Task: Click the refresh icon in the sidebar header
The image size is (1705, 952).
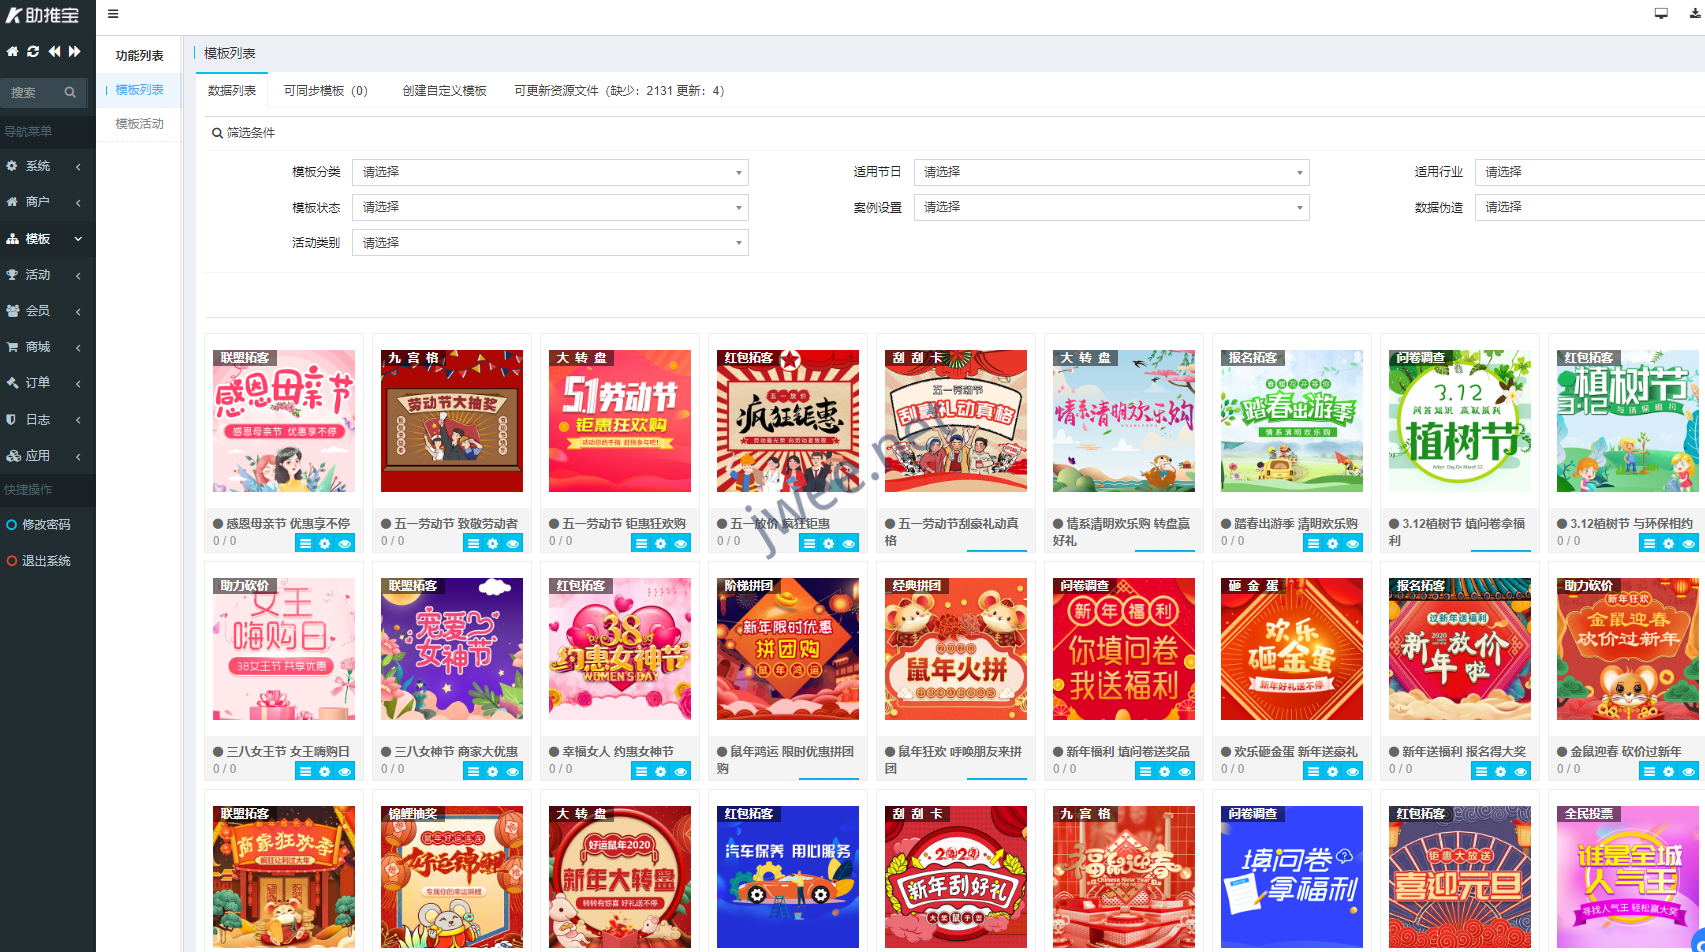Action: (x=33, y=51)
